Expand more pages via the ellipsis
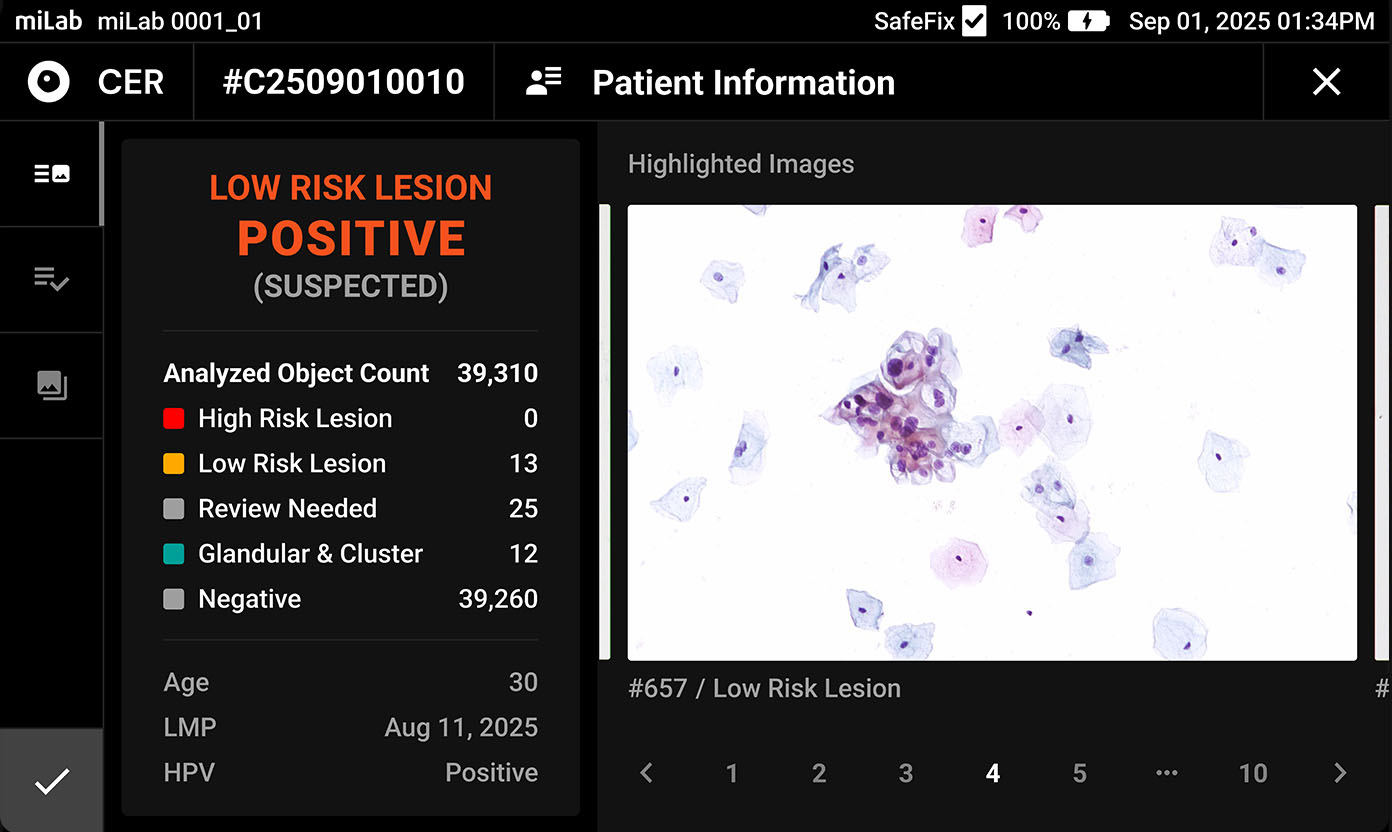The width and height of the screenshot is (1392, 832). (x=1166, y=773)
